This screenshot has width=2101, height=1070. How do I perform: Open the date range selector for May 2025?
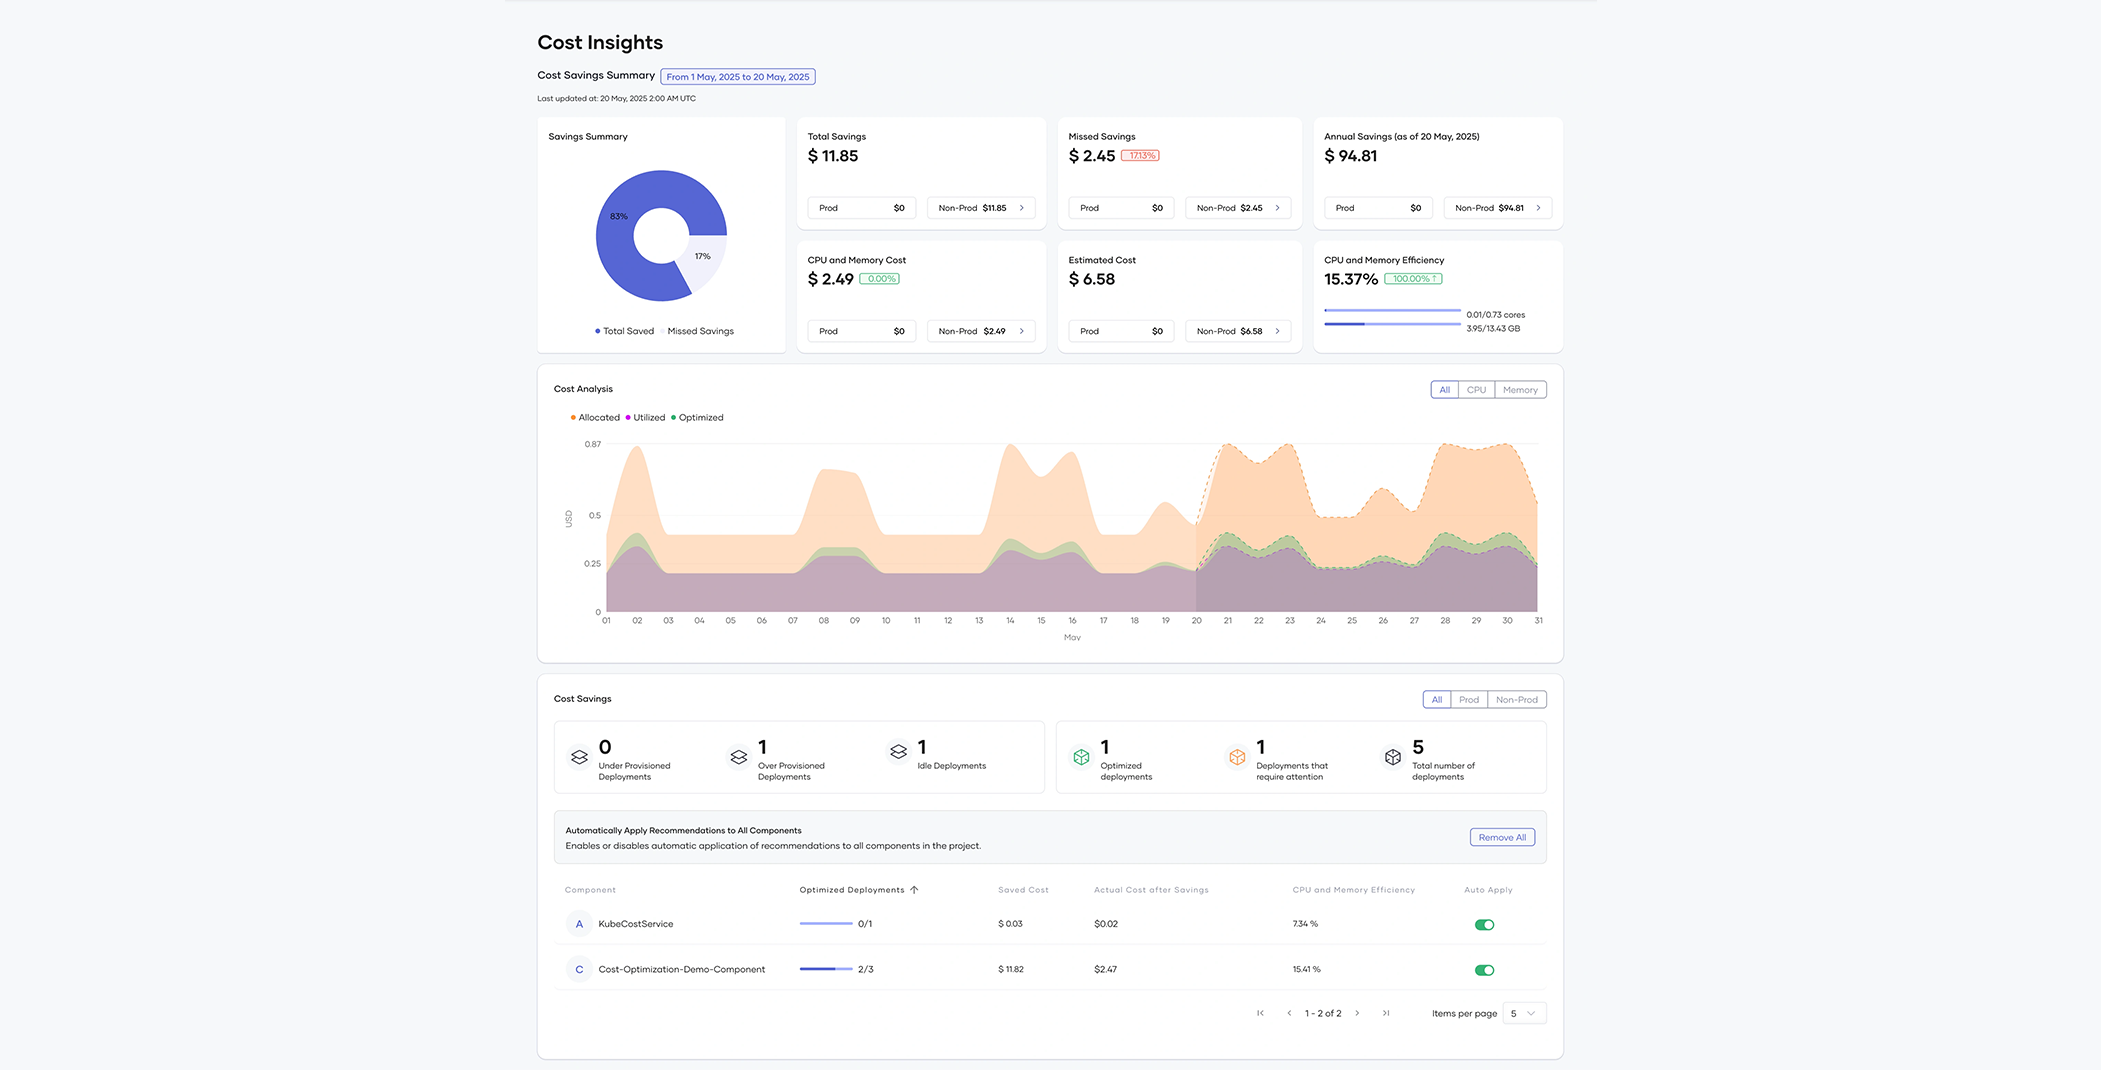point(738,77)
